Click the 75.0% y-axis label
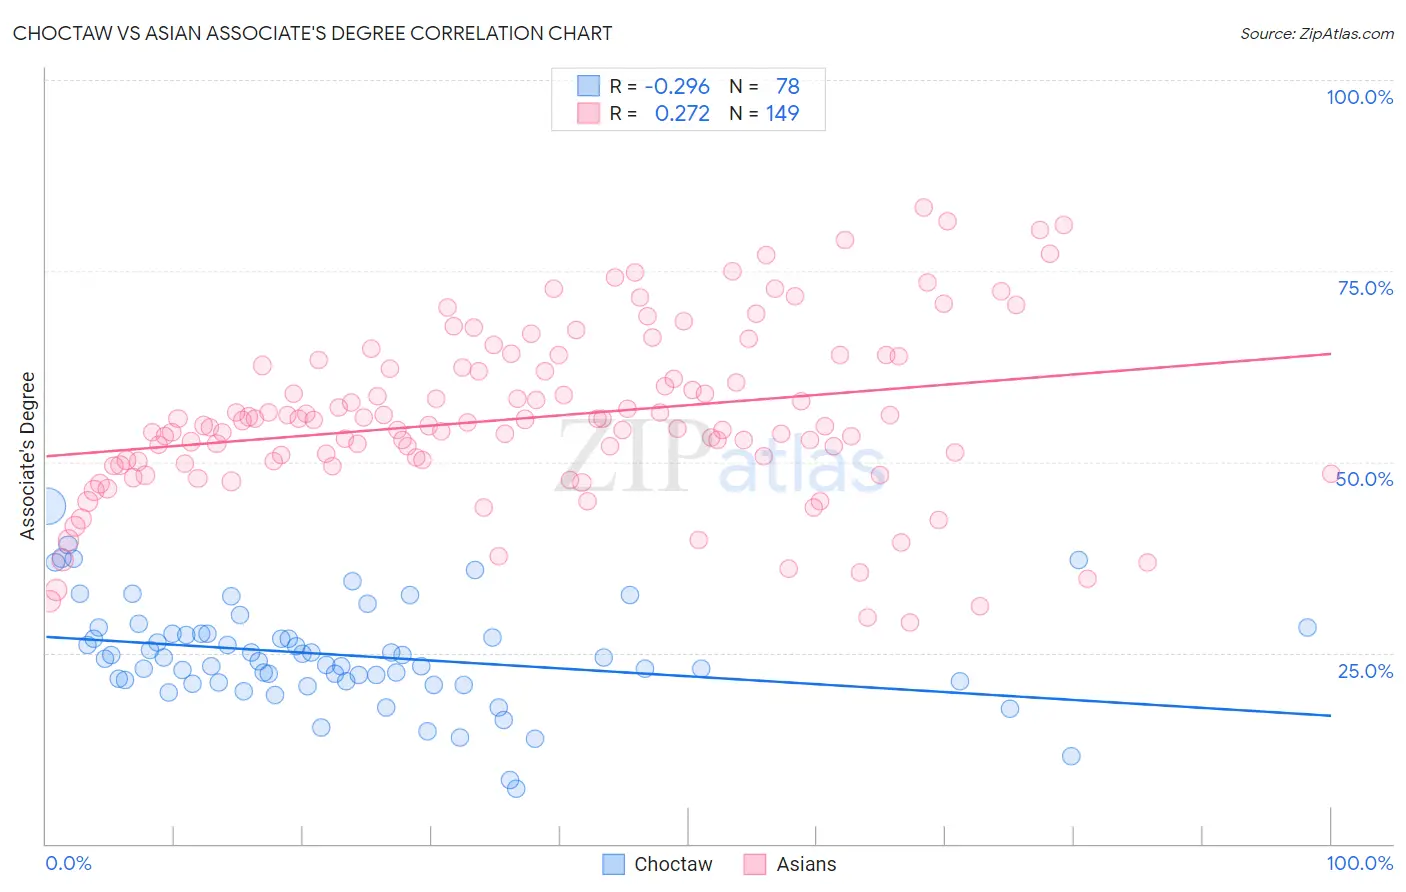Viewport: 1406px width, 892px height. [1365, 288]
